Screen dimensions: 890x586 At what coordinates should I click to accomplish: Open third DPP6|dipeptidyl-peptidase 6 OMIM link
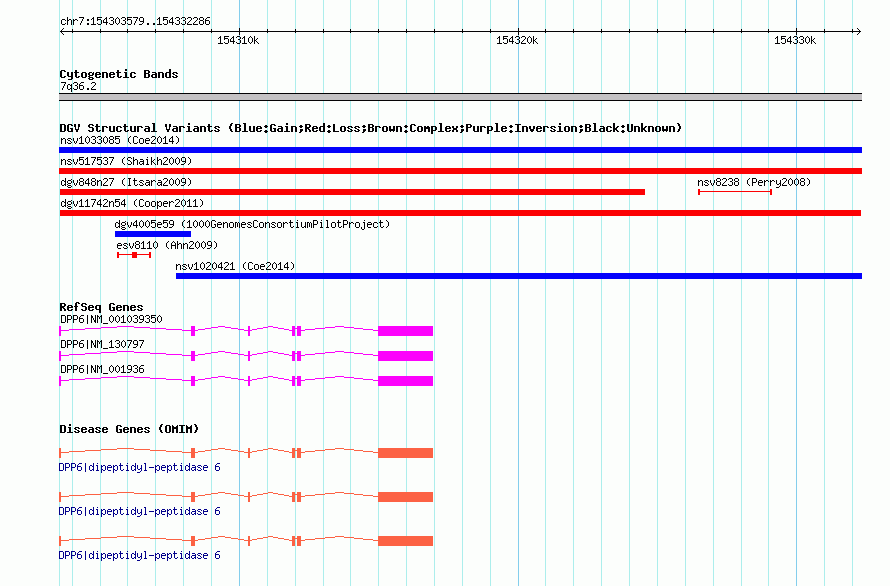tap(140, 555)
